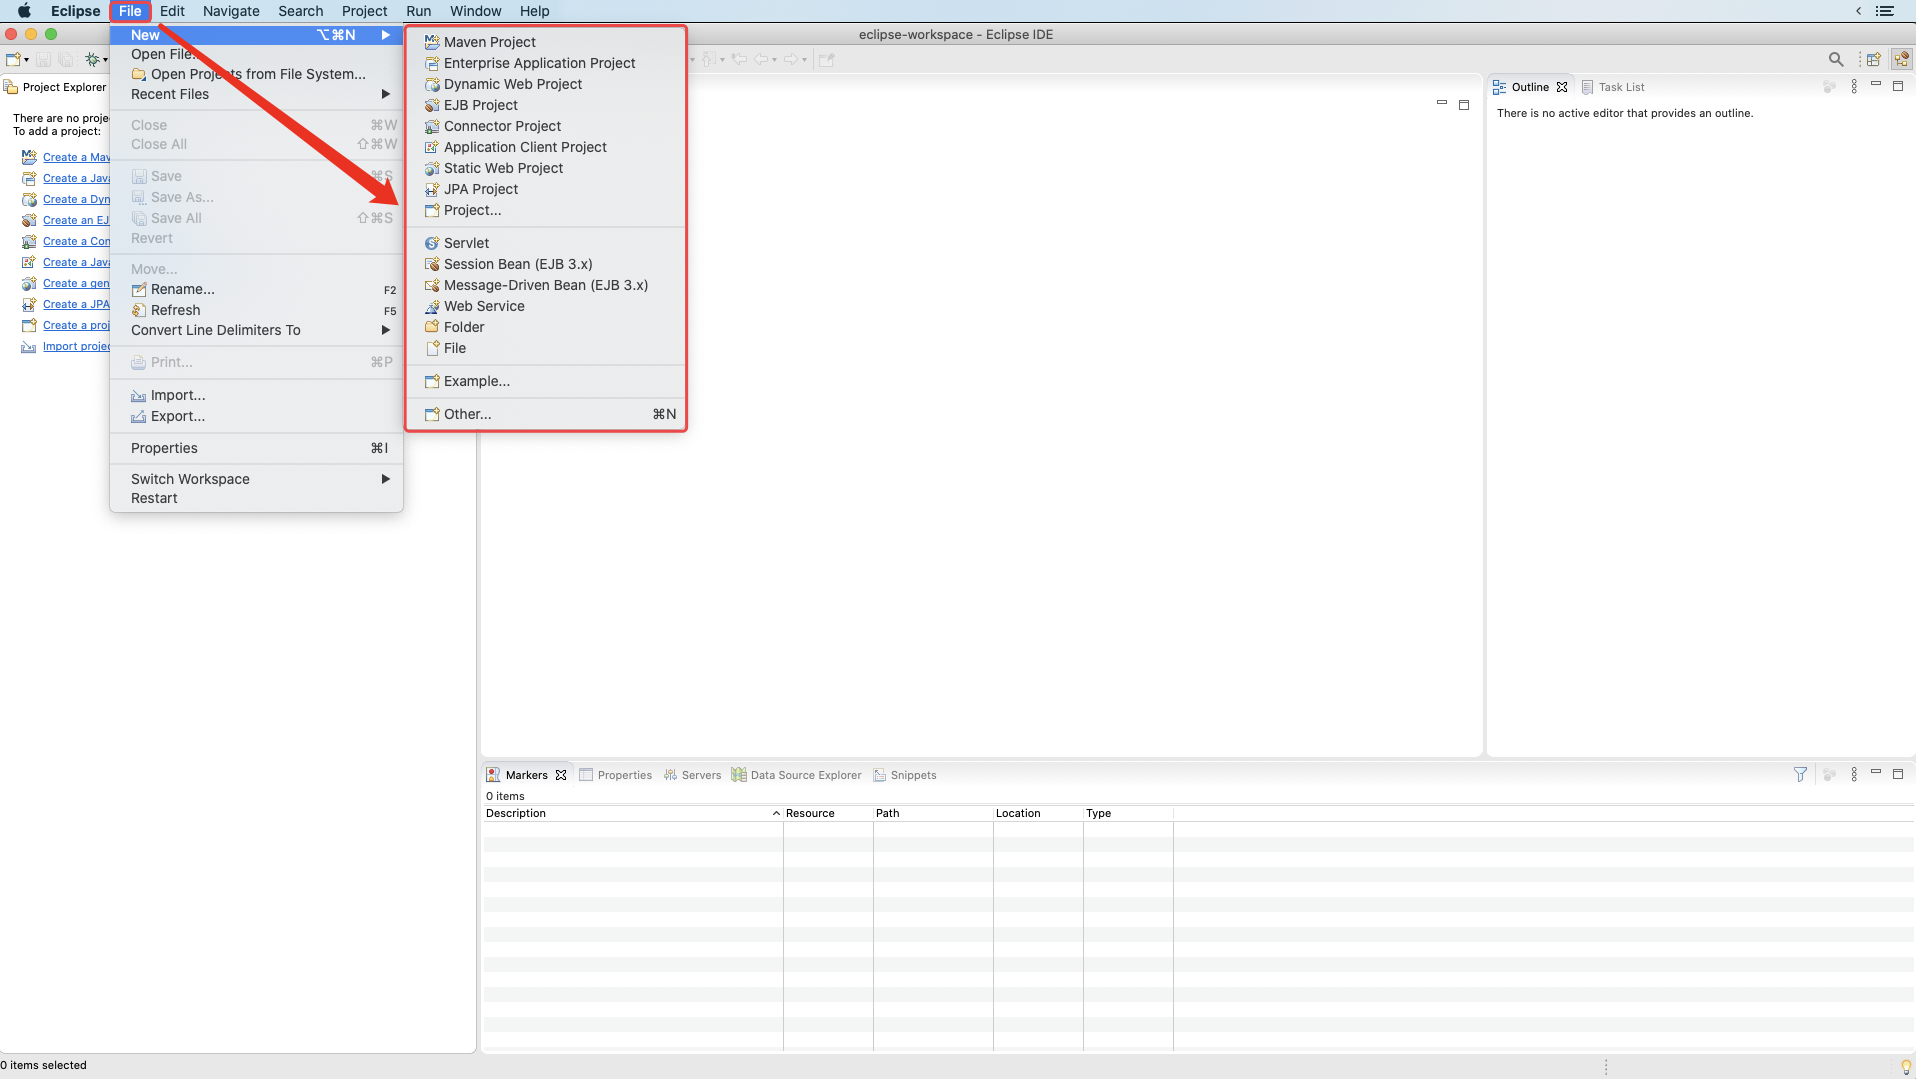The height and width of the screenshot is (1079, 1916).
Task: Open the Project menu
Action: tap(364, 11)
